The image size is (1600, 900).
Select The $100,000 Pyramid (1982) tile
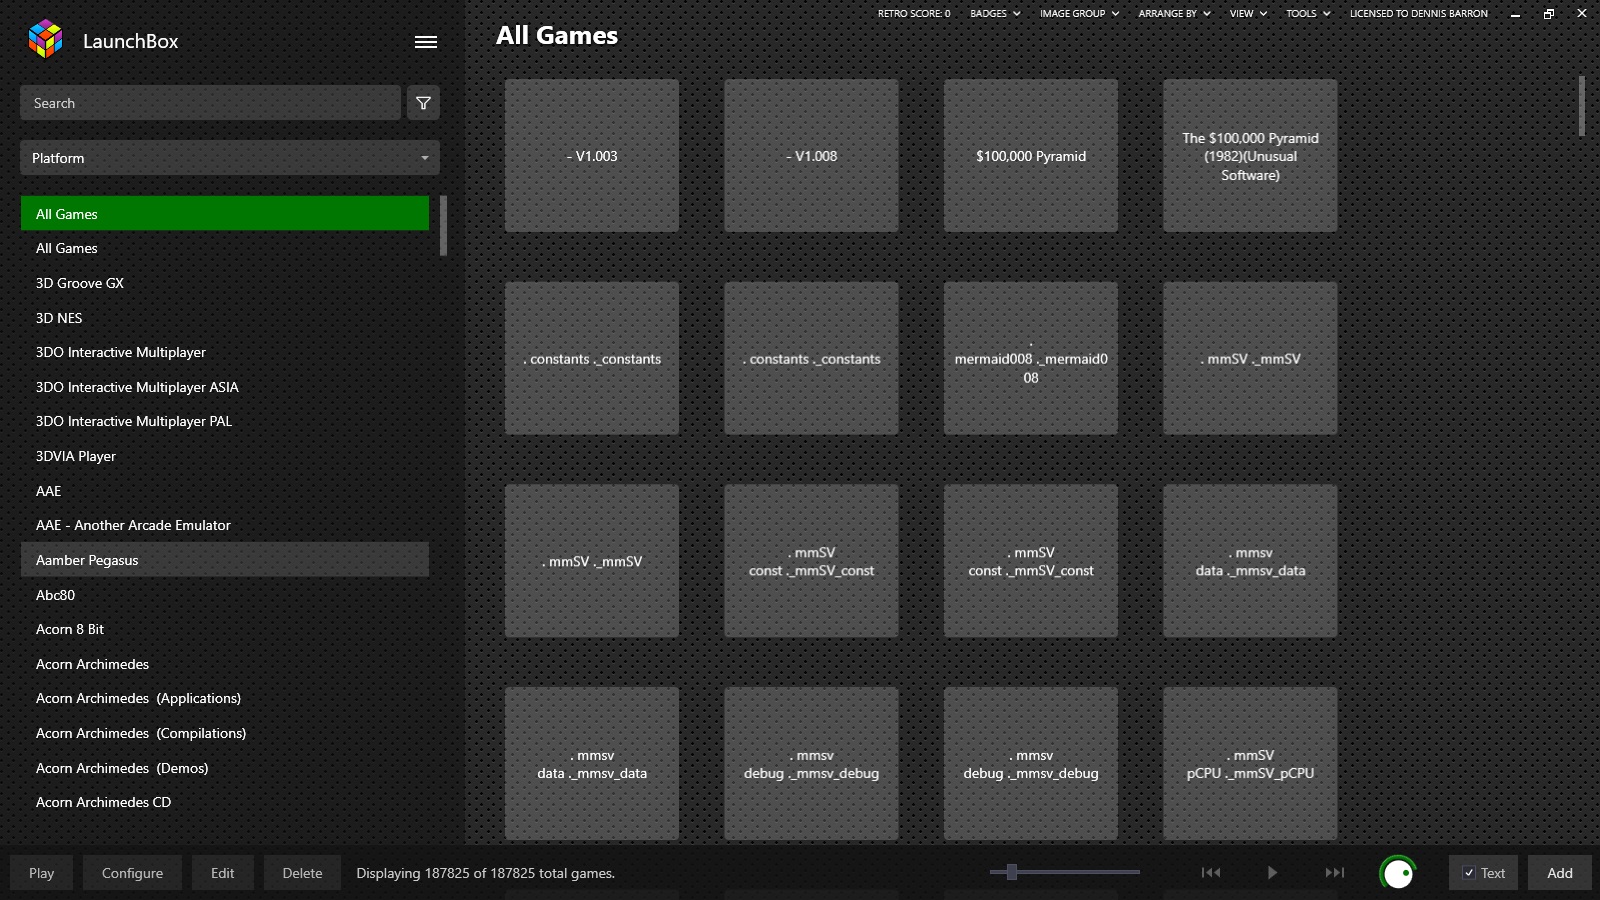click(x=1250, y=156)
